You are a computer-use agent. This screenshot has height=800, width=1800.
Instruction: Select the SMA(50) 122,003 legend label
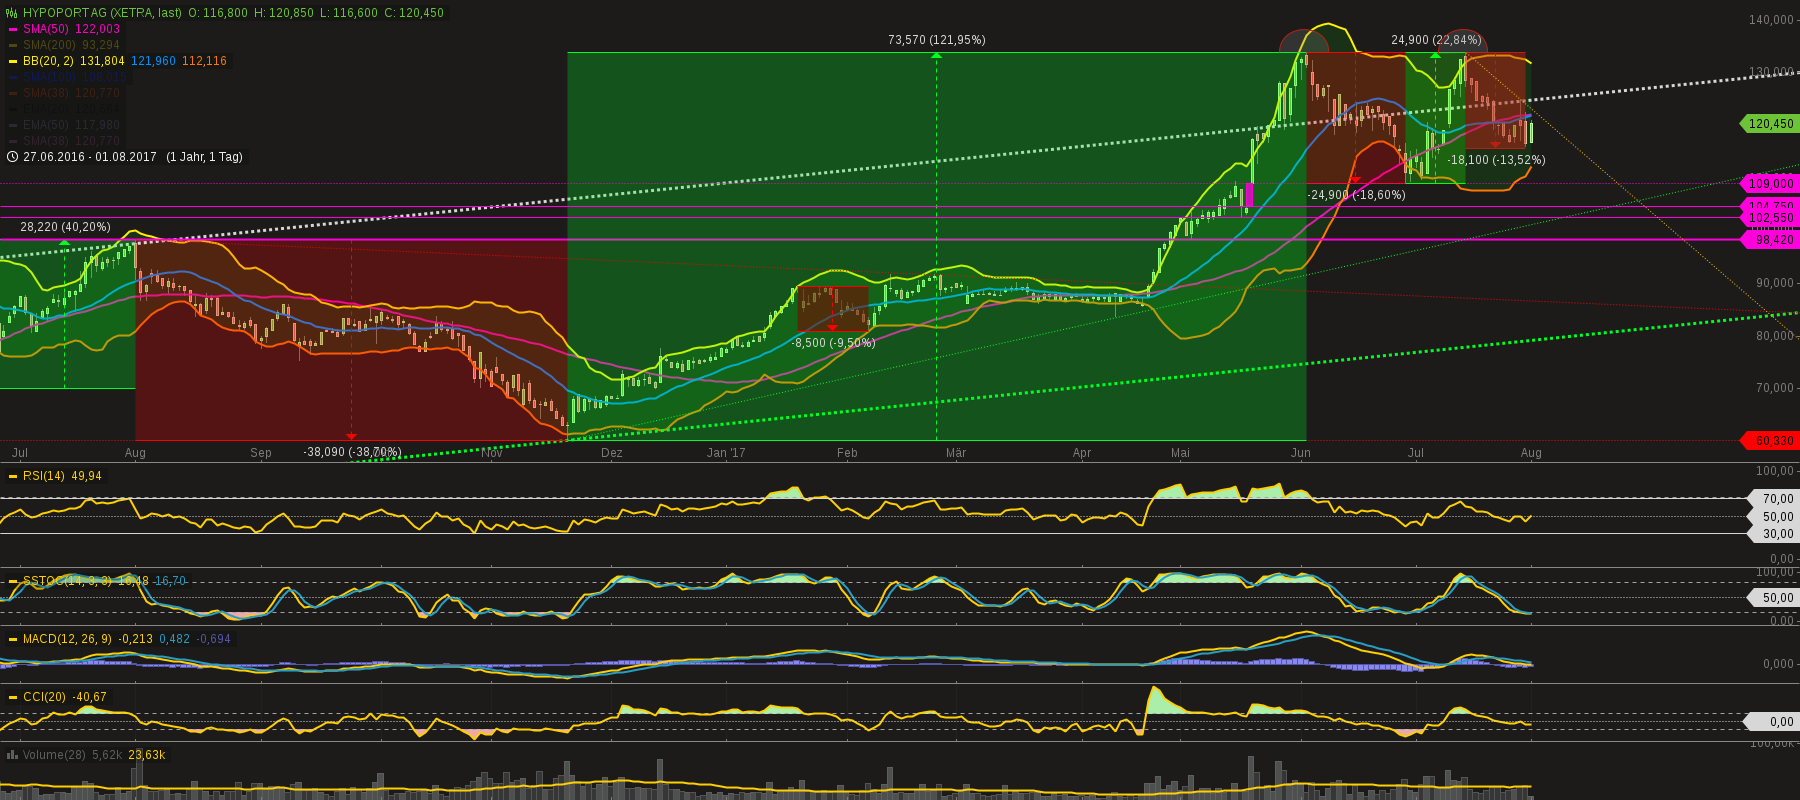71,29
